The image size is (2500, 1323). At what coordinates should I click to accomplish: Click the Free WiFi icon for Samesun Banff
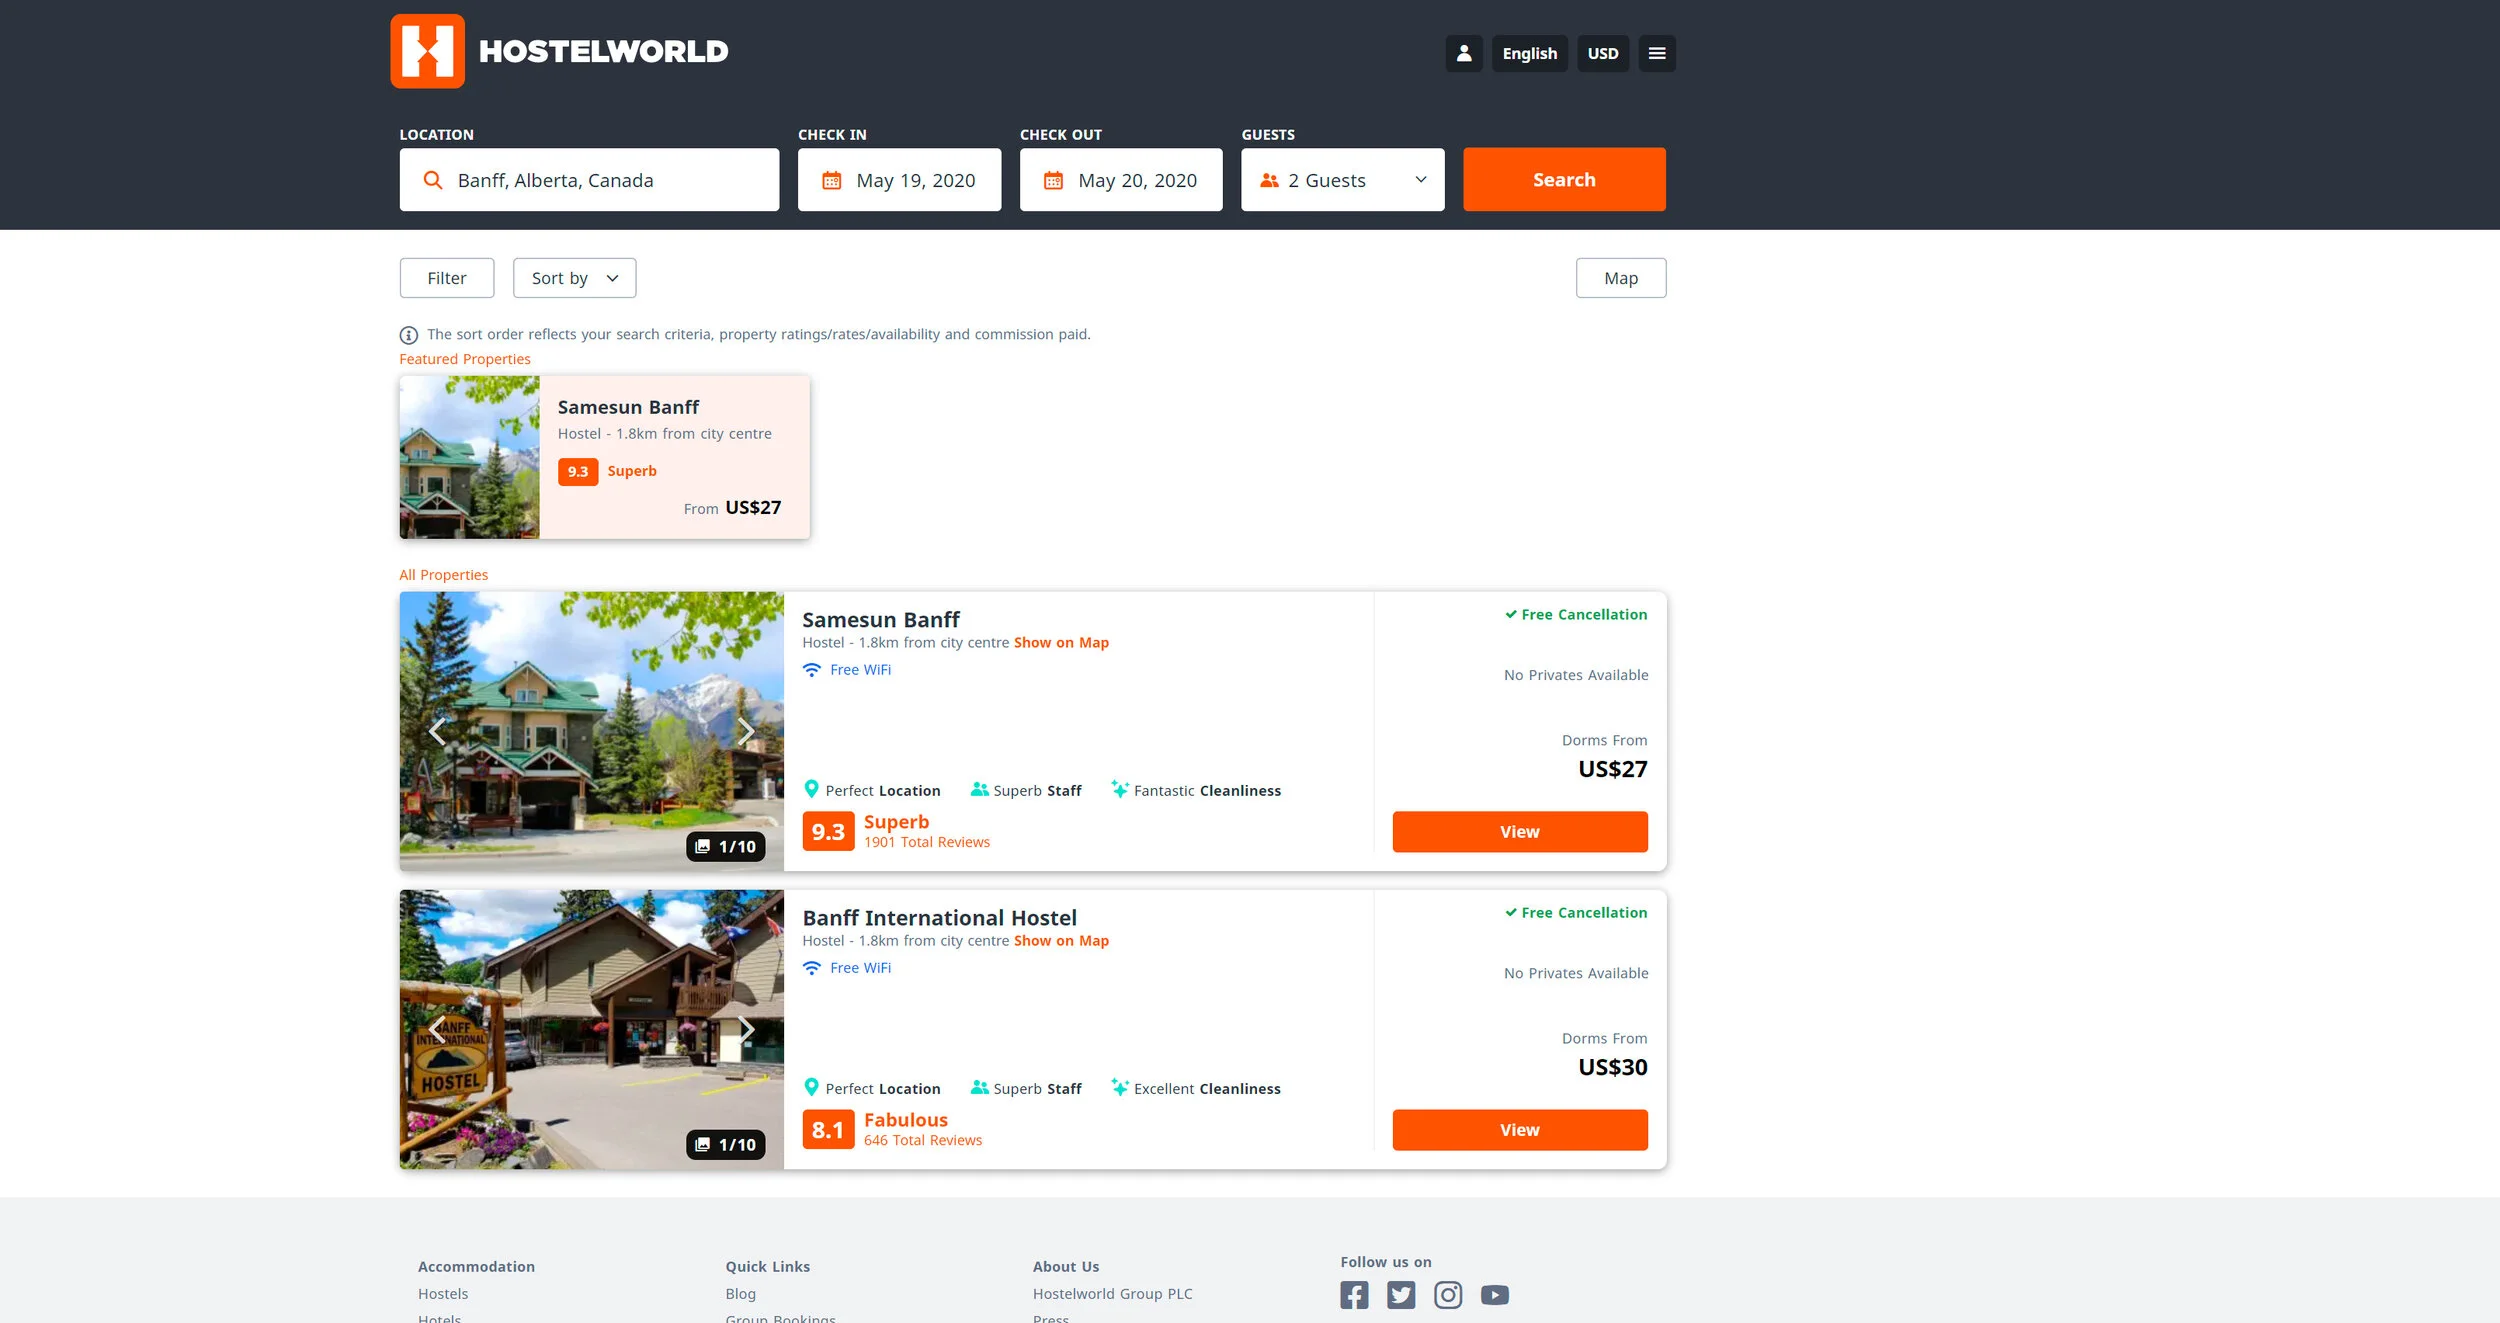(812, 670)
